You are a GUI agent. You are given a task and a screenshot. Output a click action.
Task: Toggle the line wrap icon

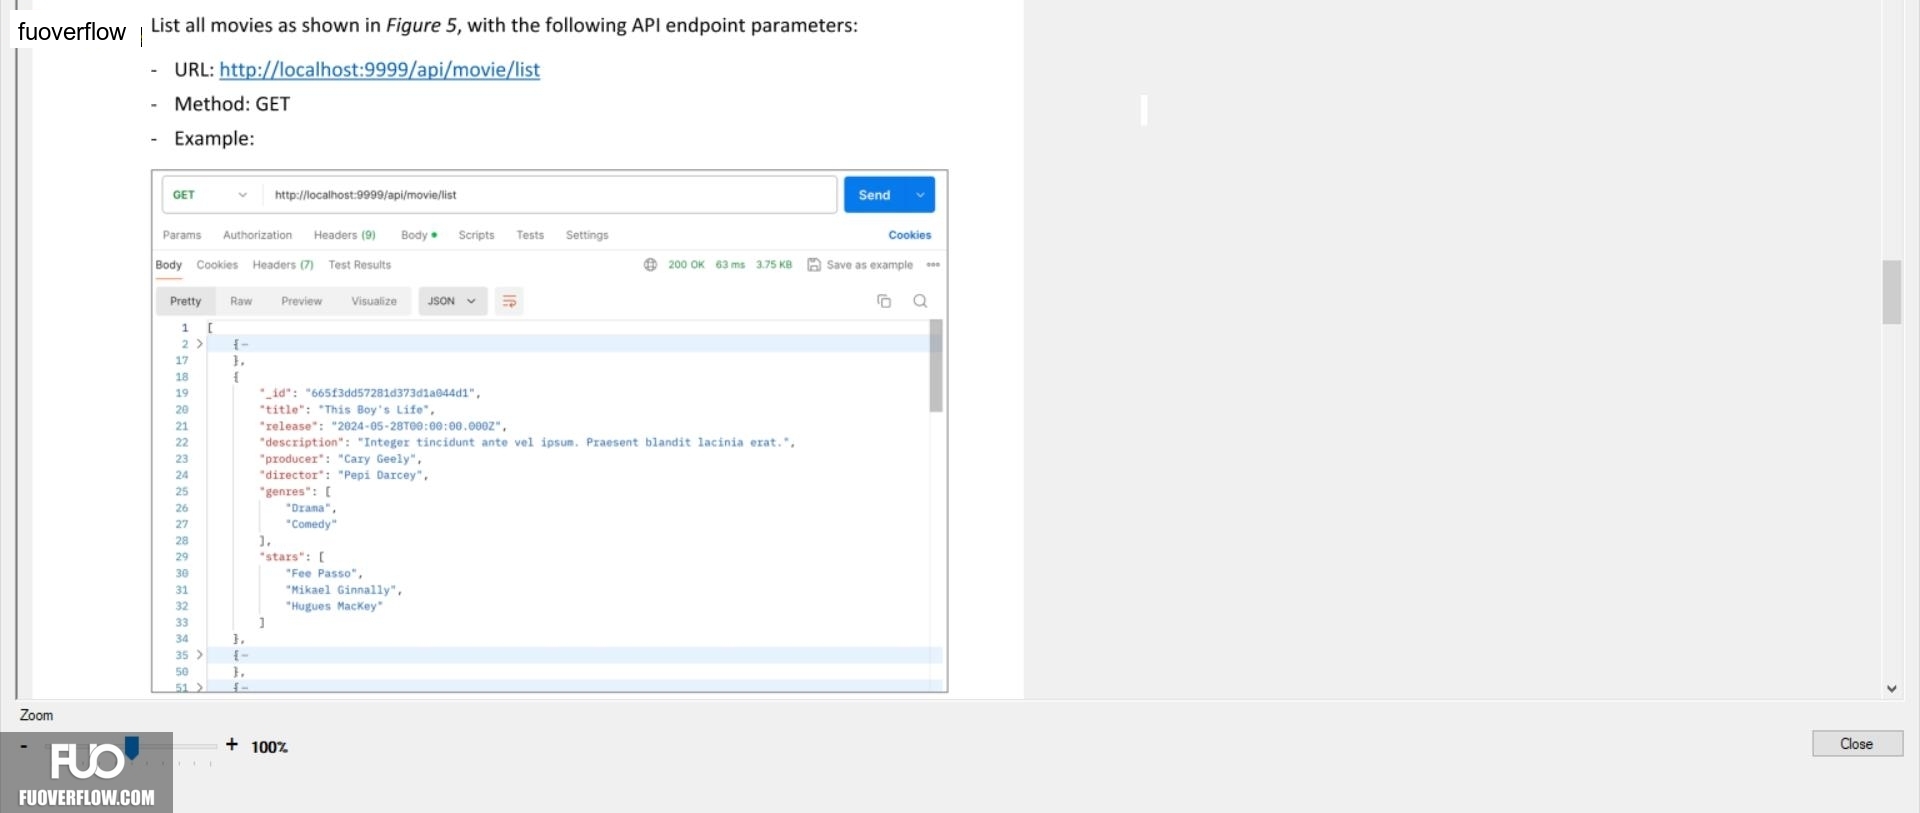509,301
